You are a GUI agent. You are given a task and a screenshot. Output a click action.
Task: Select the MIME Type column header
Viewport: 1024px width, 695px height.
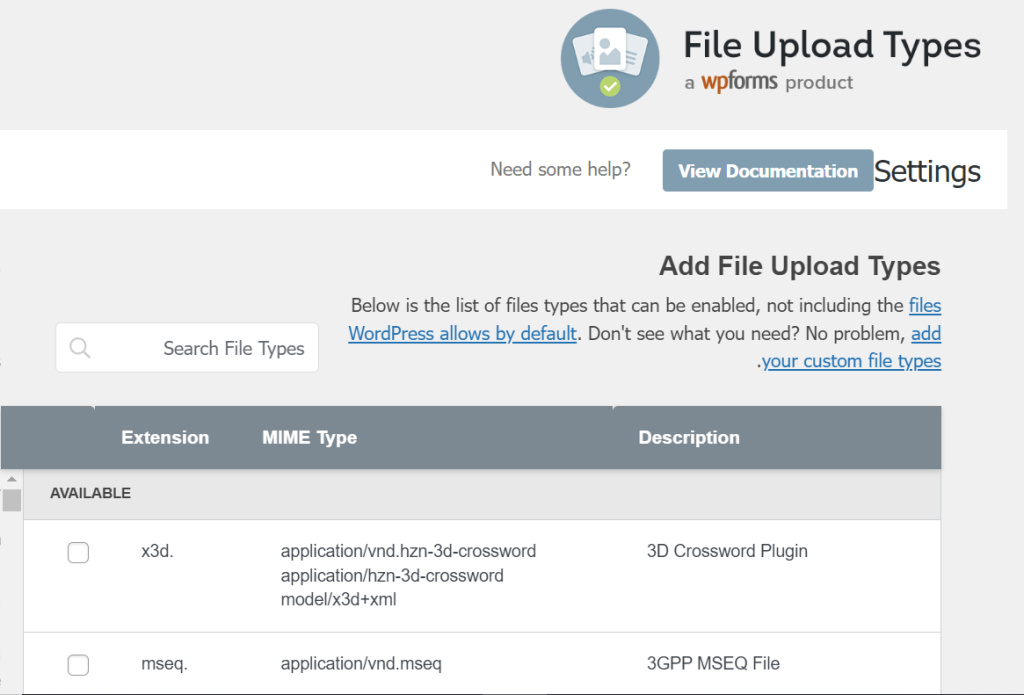coord(309,438)
